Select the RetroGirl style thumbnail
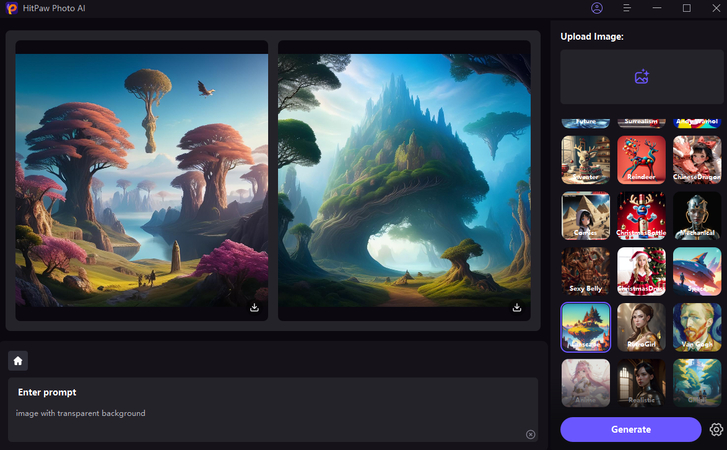The height and width of the screenshot is (450, 727). (641, 327)
